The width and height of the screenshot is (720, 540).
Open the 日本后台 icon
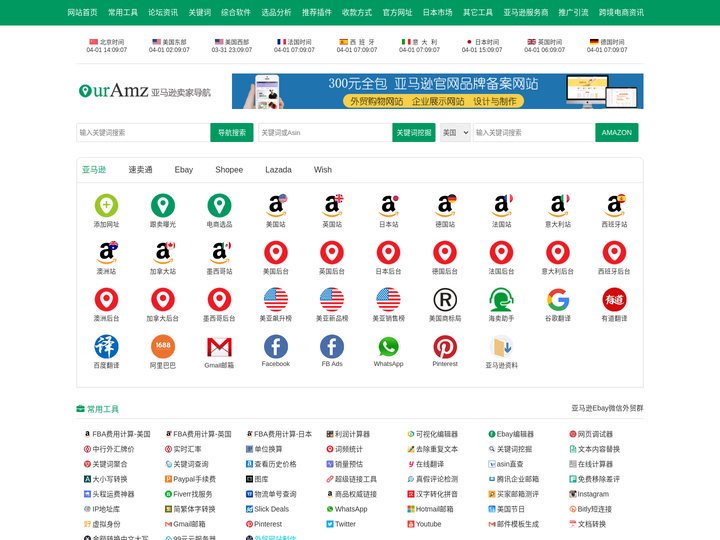(x=388, y=253)
